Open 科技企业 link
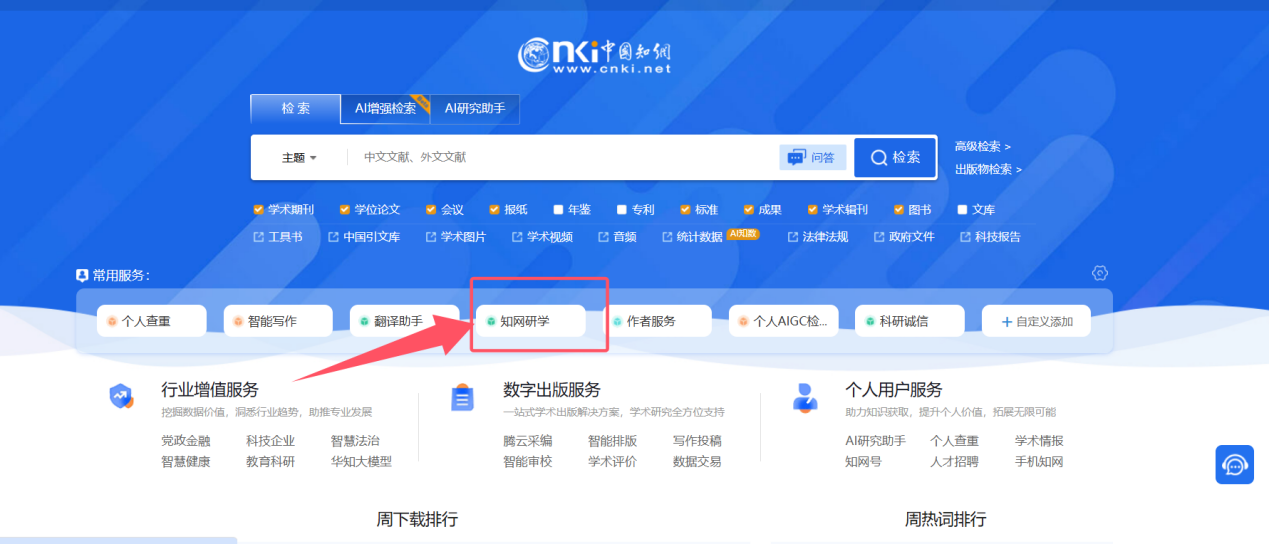1269x544 pixels. 271,441
